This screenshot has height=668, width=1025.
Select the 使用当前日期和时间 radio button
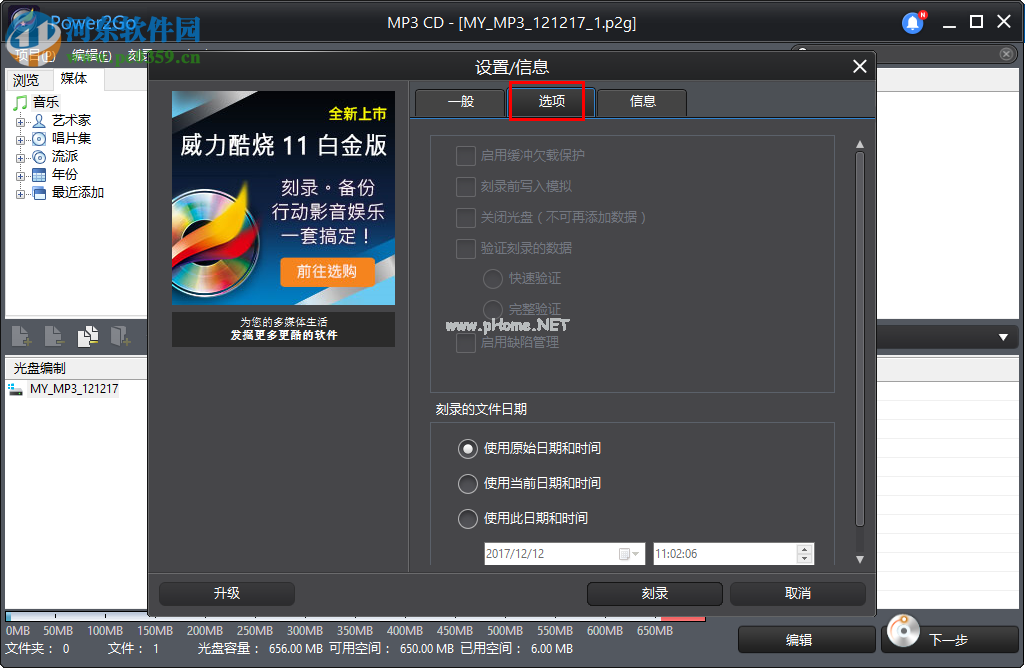467,484
